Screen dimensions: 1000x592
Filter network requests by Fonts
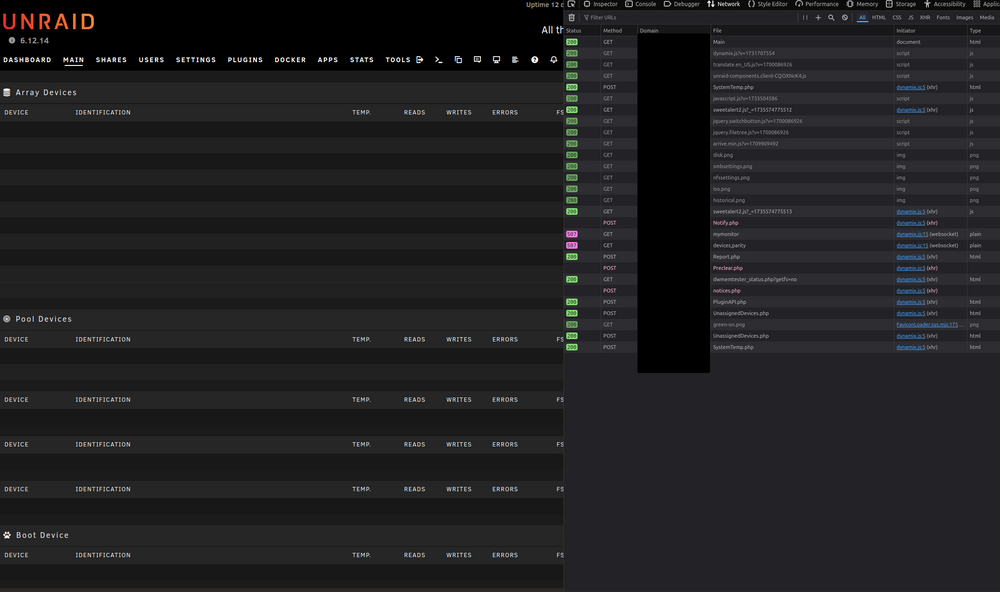pyautogui.click(x=943, y=18)
